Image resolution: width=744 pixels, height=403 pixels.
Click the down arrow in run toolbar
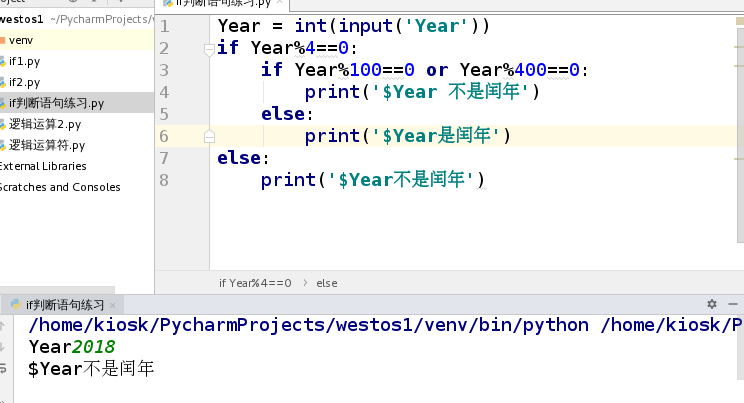pos(2,347)
